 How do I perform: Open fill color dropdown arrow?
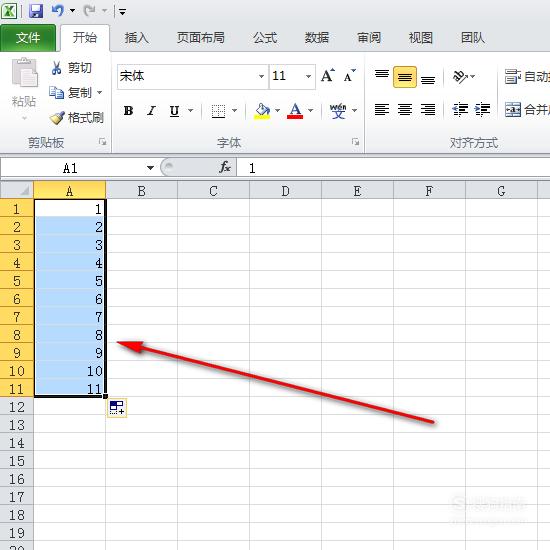coord(277,110)
